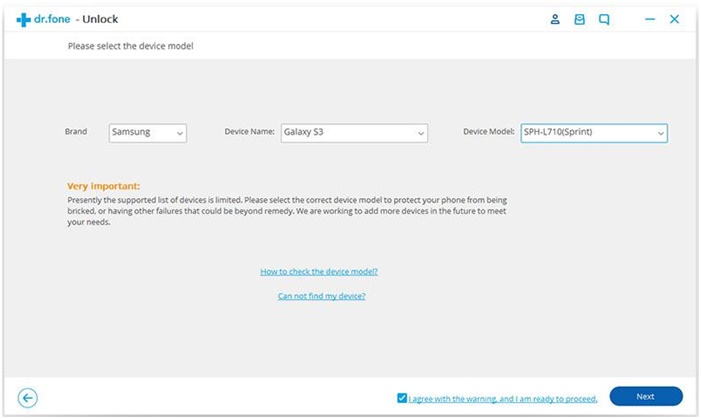
Task: Expand the Brand dropdown showing Samsung
Action: pos(147,132)
